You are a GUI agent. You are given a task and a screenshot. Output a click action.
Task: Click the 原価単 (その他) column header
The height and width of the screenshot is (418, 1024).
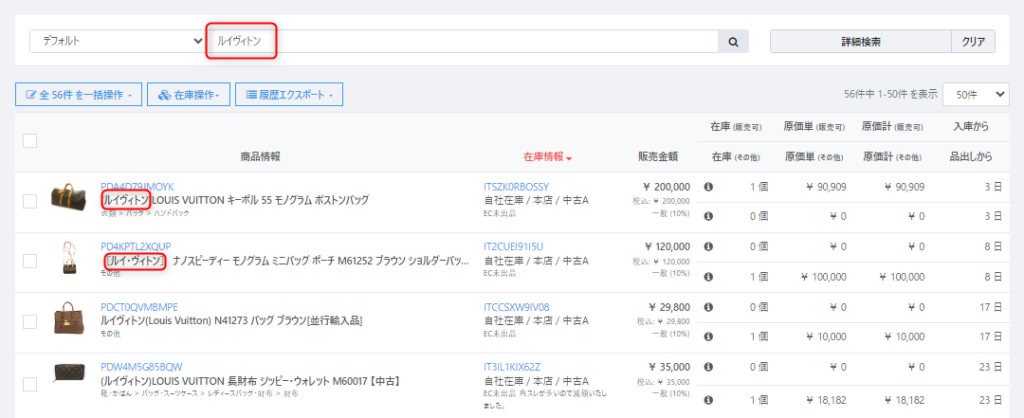[x=814, y=157]
